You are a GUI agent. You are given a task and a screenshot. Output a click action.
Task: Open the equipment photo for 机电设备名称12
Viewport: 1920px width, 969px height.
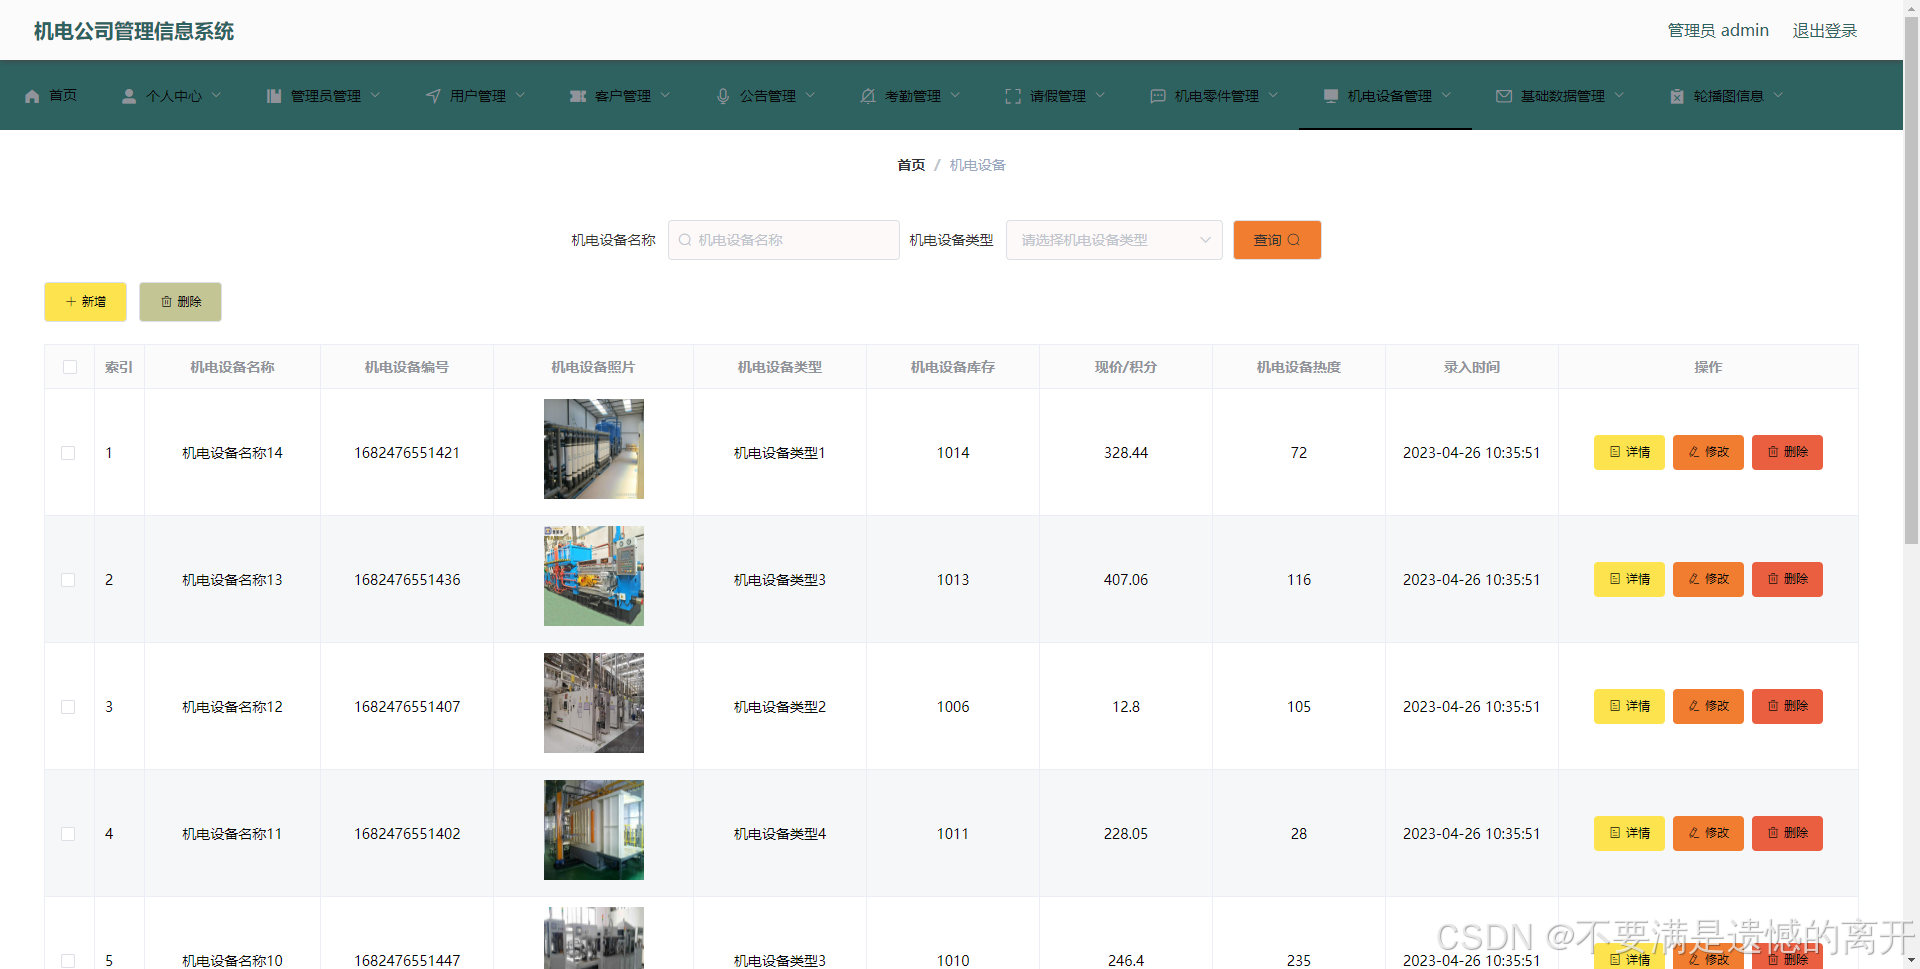594,703
